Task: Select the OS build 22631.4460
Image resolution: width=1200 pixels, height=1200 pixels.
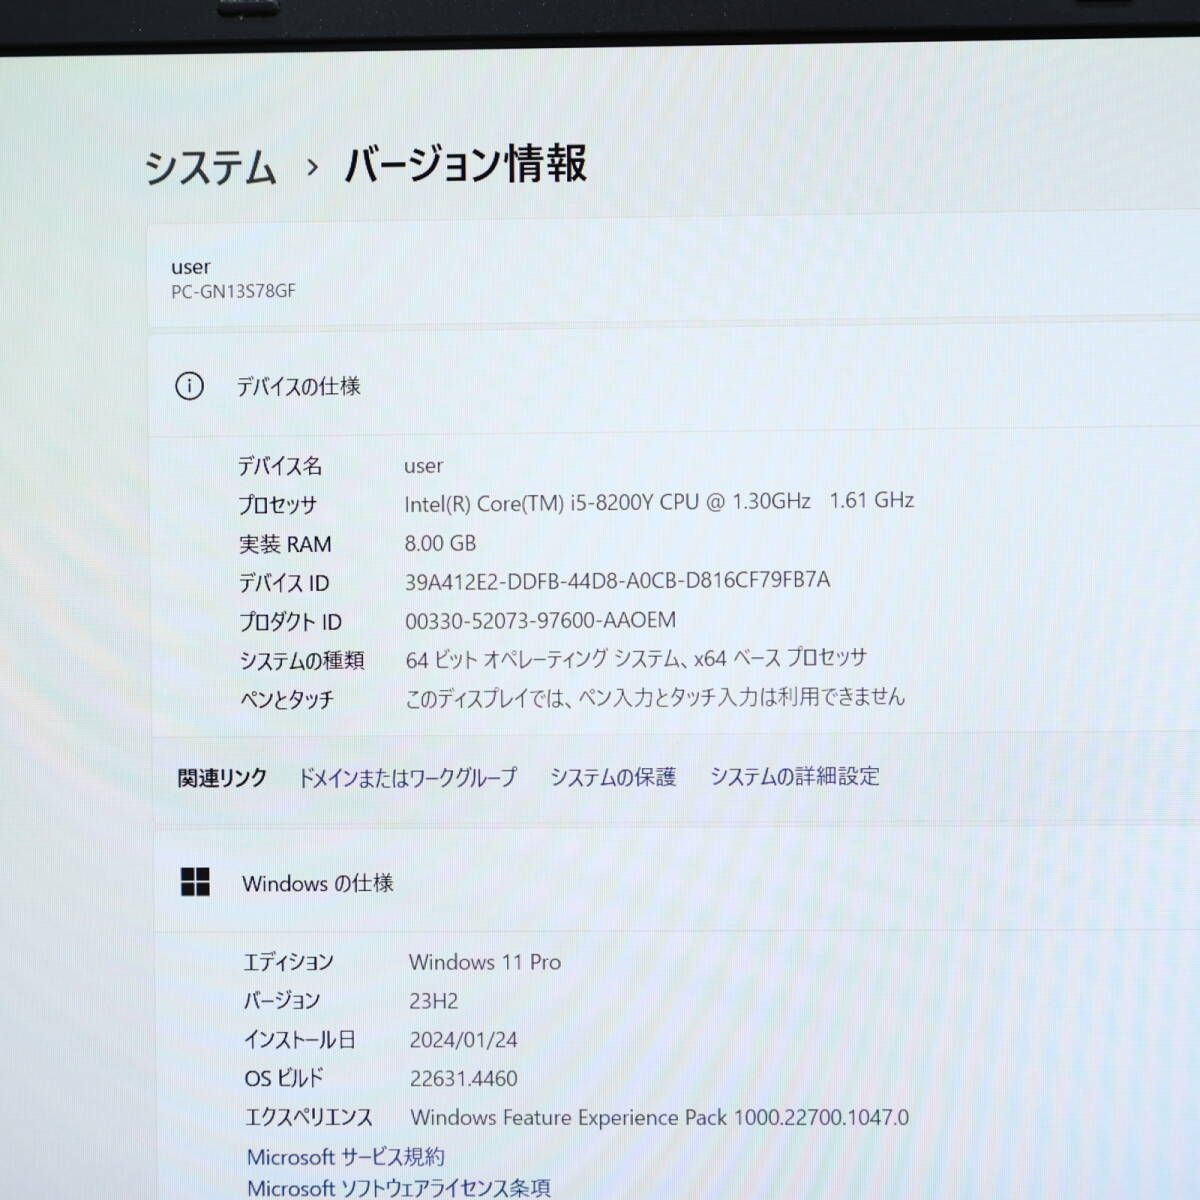Action: point(464,1079)
